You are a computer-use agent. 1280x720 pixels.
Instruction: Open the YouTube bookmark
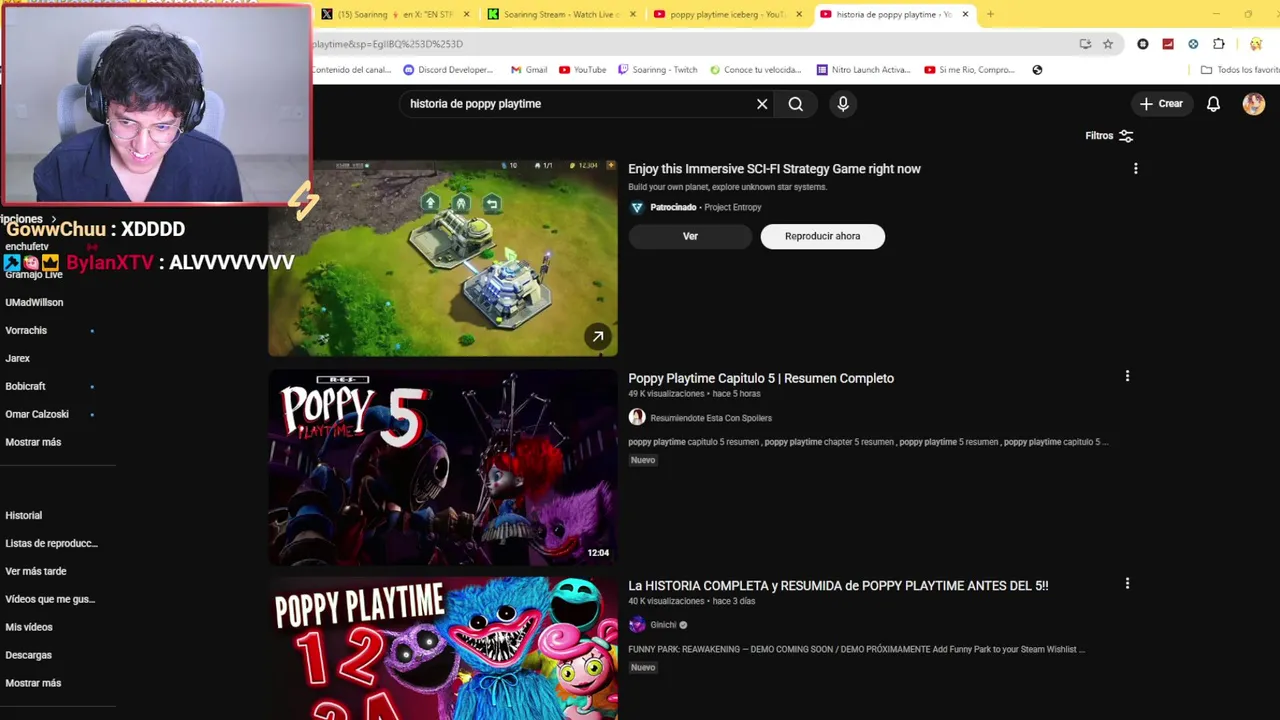pyautogui.click(x=583, y=70)
